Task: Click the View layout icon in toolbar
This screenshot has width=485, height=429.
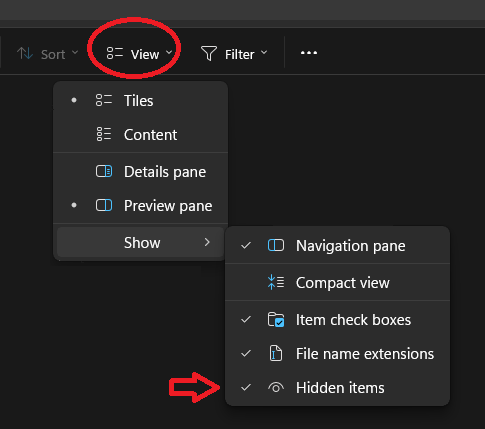Action: (115, 53)
